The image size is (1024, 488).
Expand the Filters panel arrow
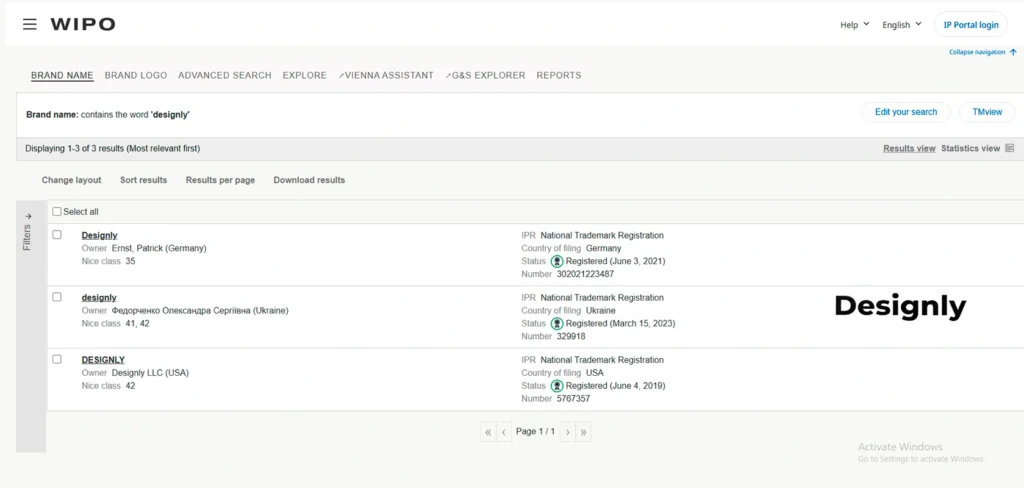point(28,216)
